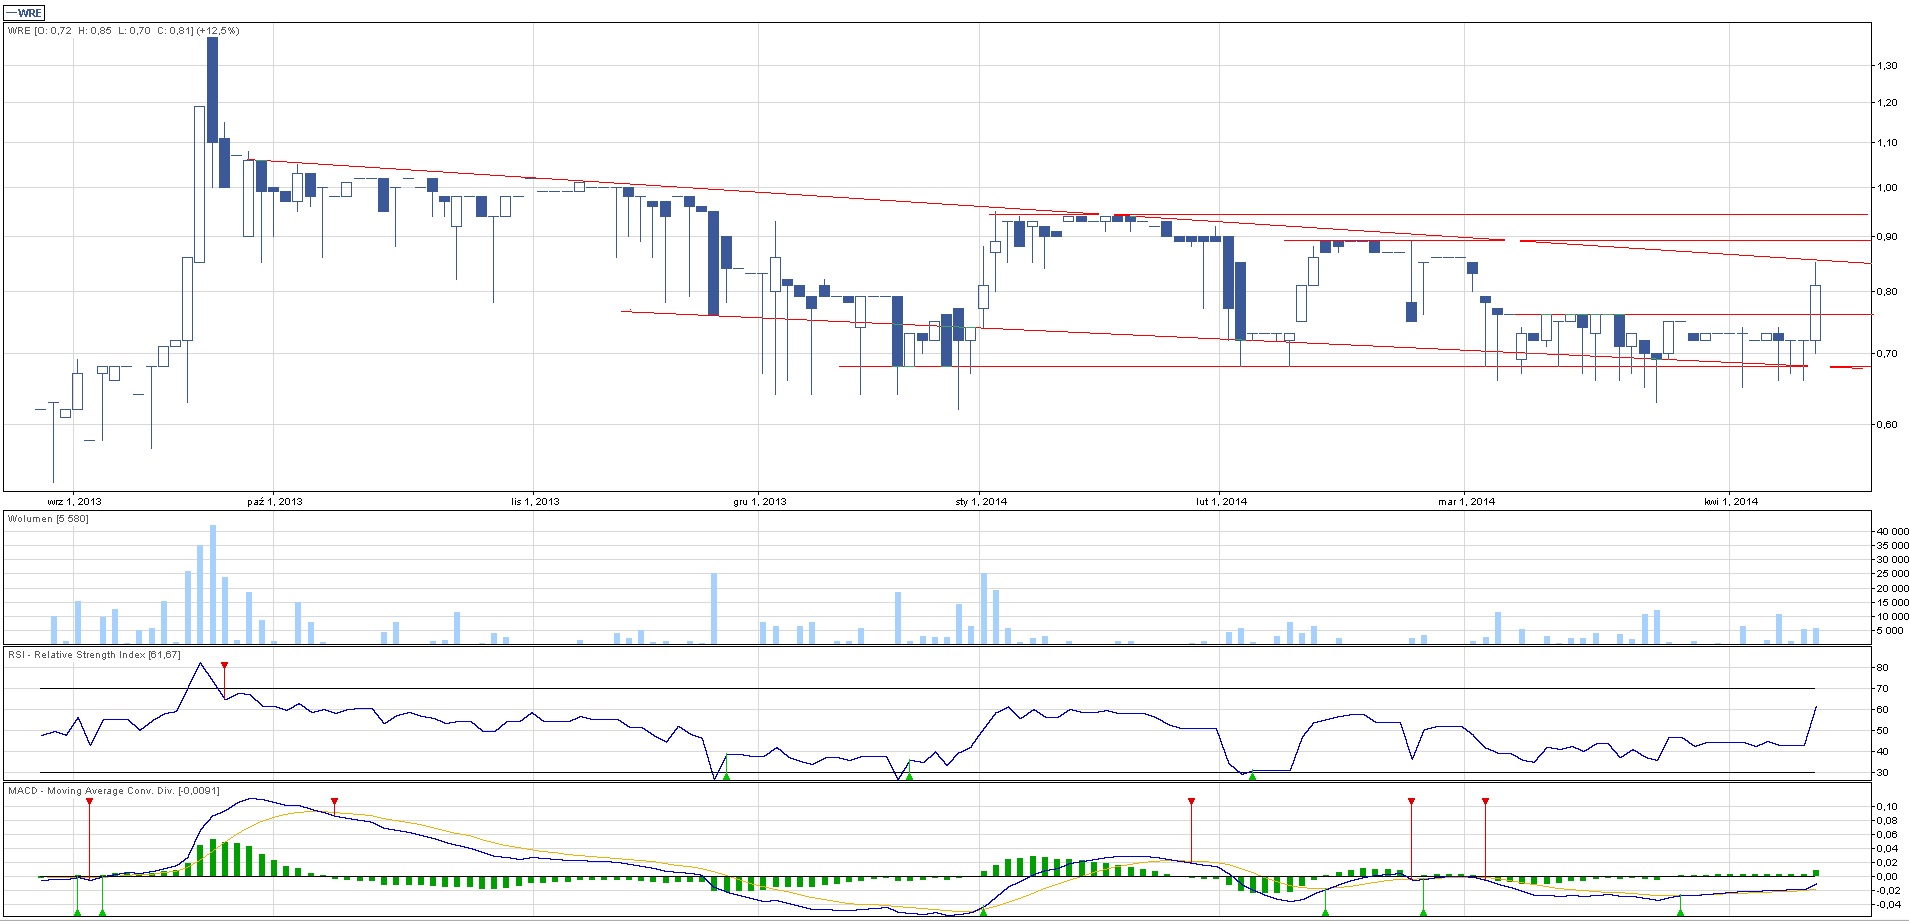Click date label sty 1, 2014
The height and width of the screenshot is (921, 1909).
tap(981, 502)
